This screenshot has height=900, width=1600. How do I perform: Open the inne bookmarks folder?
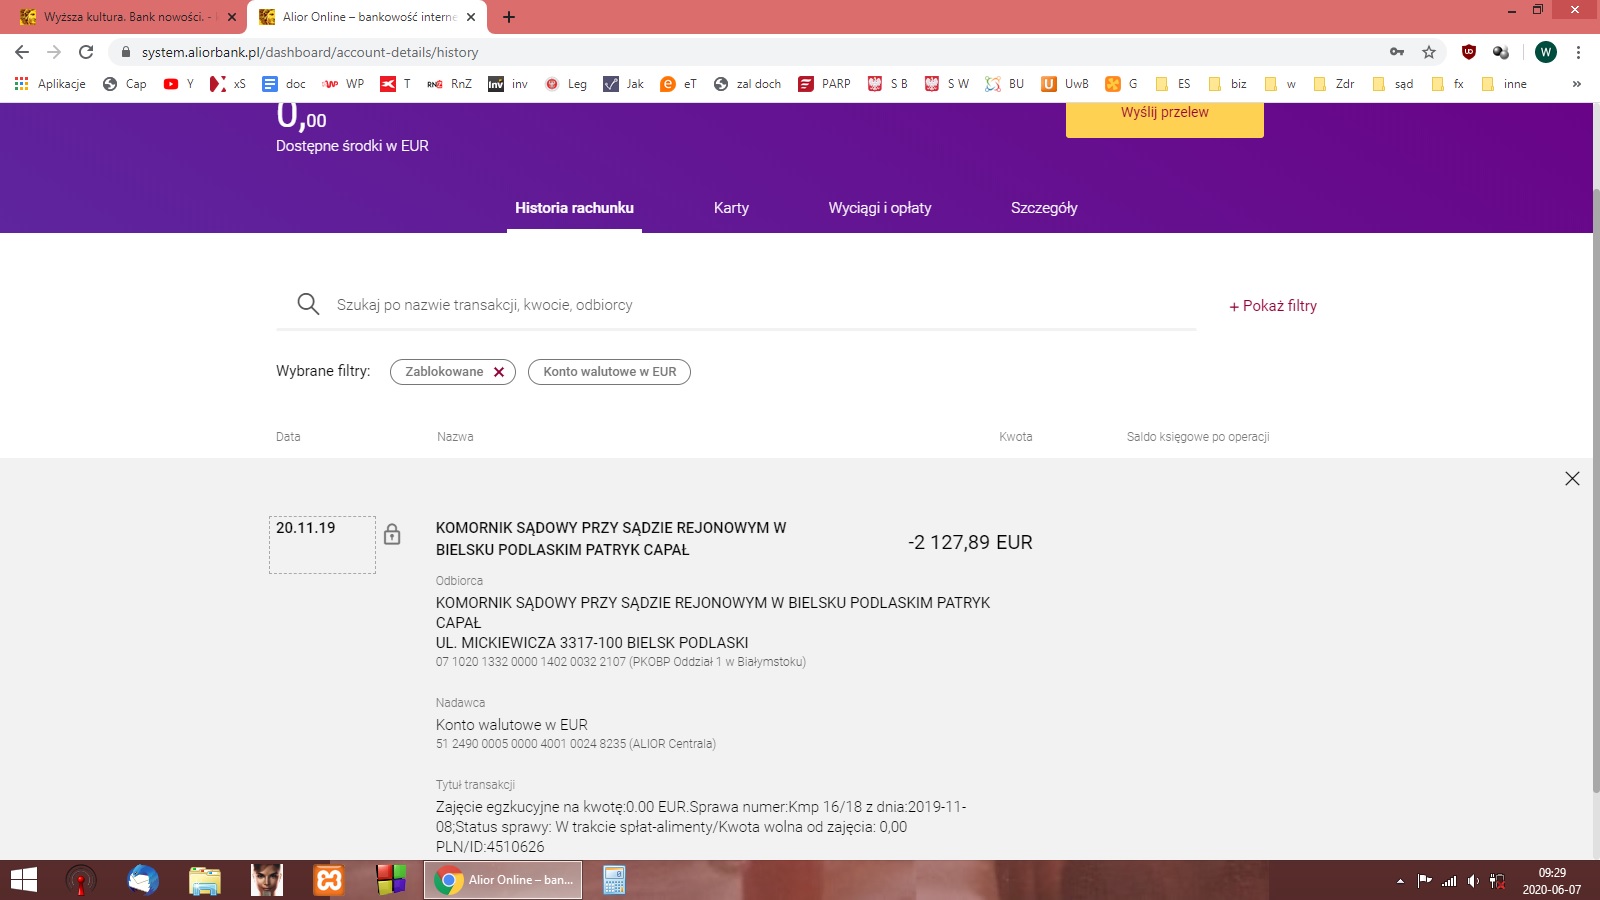(1504, 84)
